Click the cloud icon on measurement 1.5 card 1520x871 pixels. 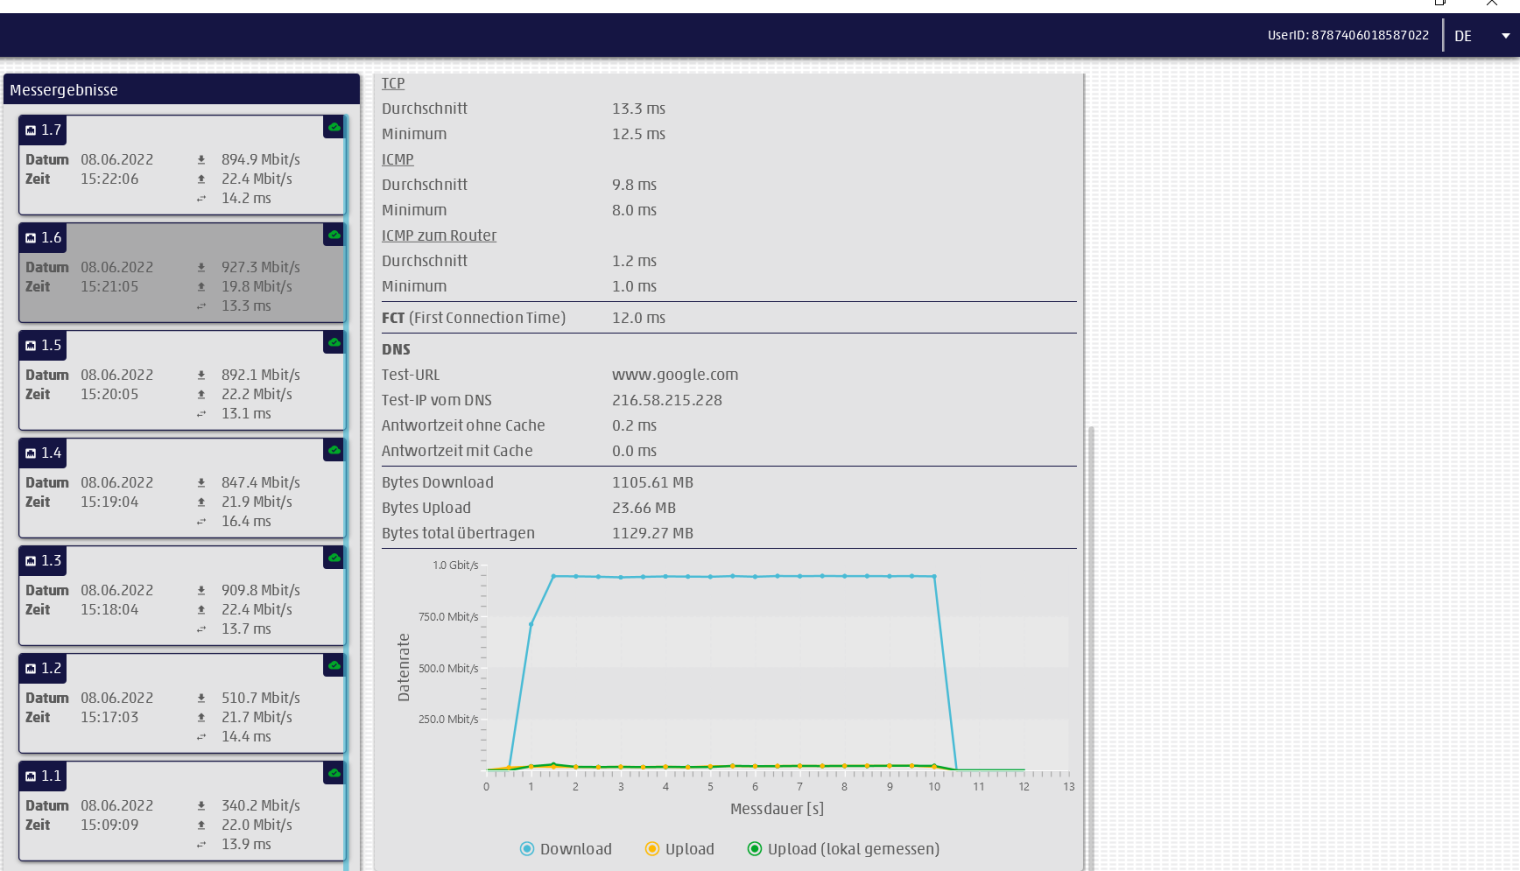click(334, 343)
